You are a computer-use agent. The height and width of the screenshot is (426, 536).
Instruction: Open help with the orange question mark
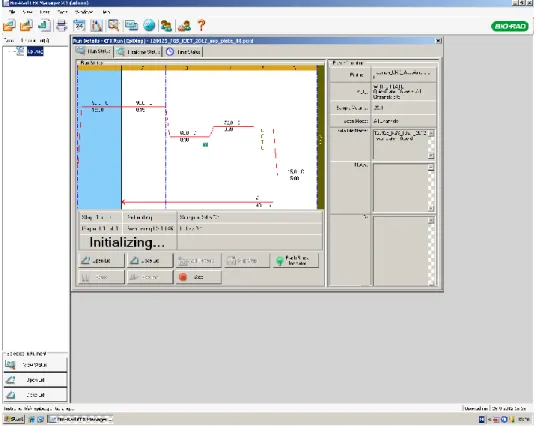201,25
